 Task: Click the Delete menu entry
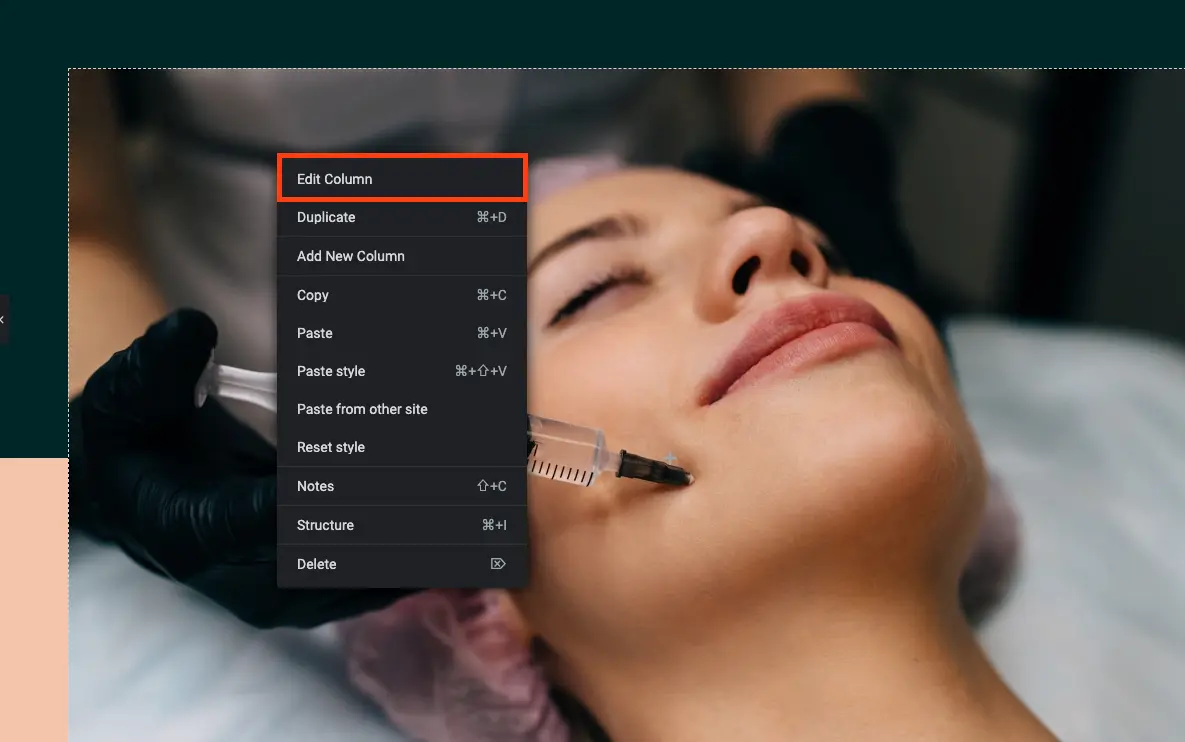(316, 564)
